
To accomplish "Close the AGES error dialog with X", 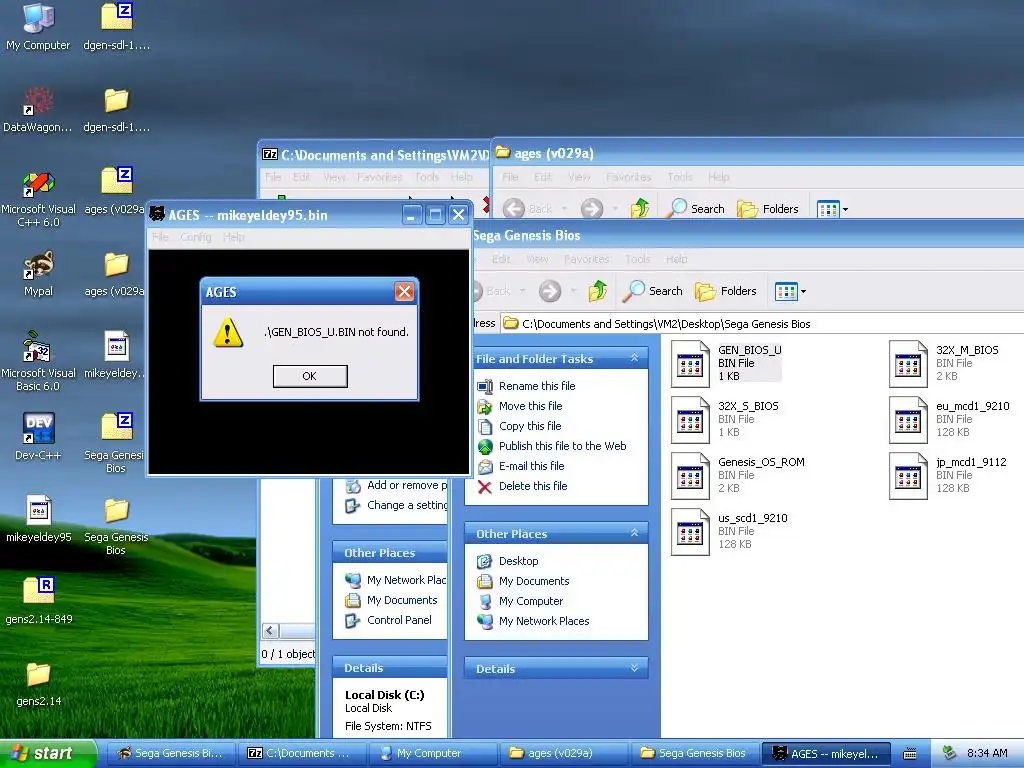I will [404, 291].
